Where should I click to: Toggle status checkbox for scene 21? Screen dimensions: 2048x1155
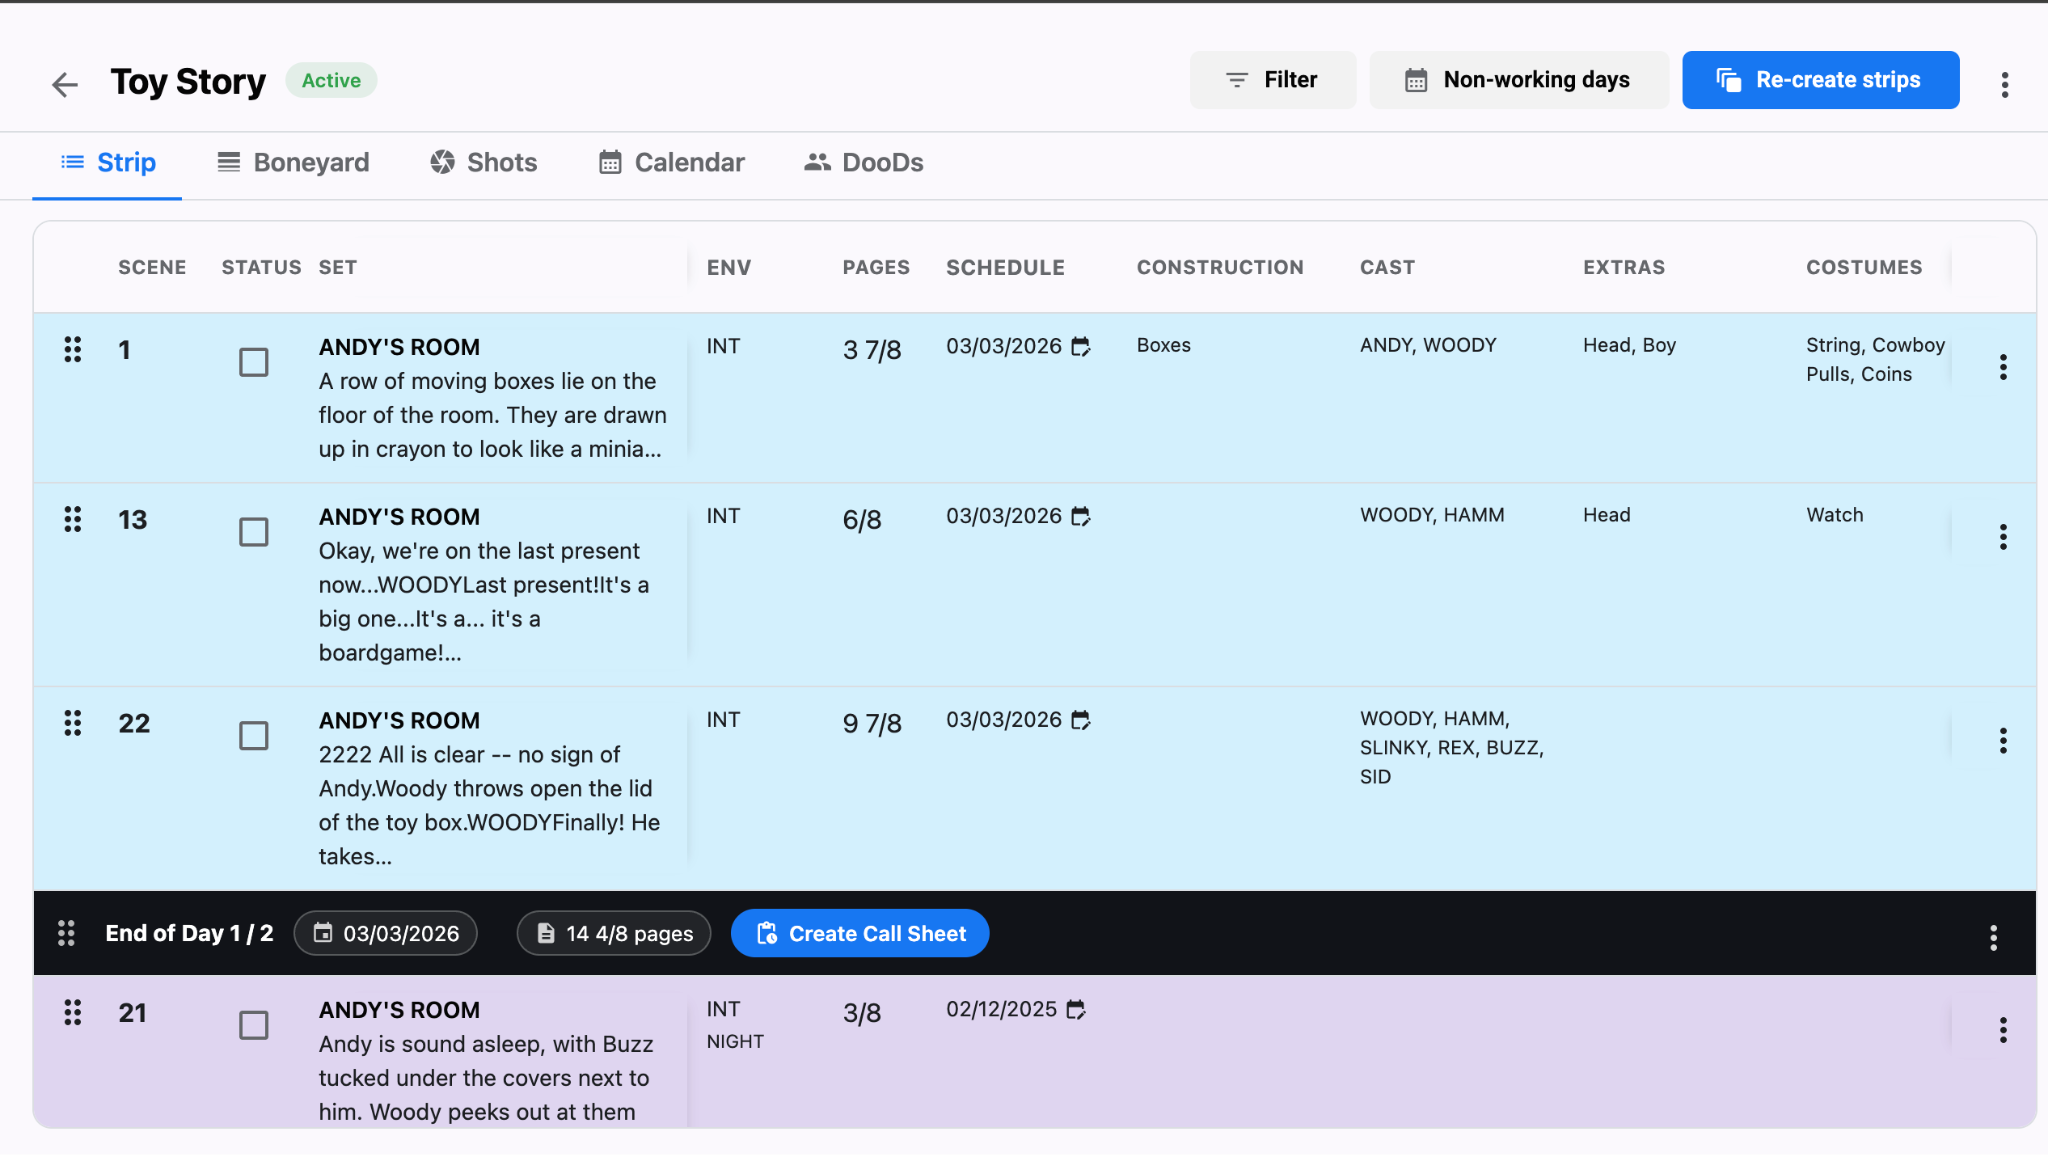point(254,1025)
